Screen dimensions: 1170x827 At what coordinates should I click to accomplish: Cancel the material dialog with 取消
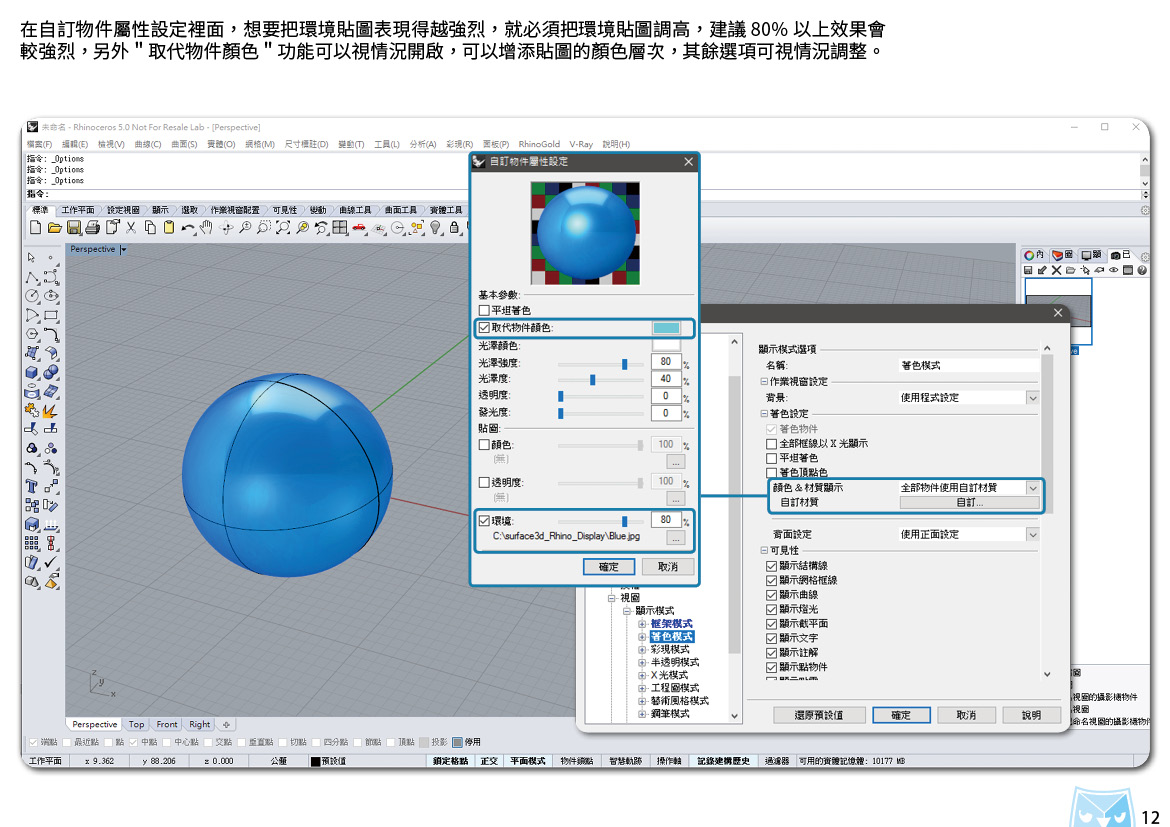coord(668,567)
